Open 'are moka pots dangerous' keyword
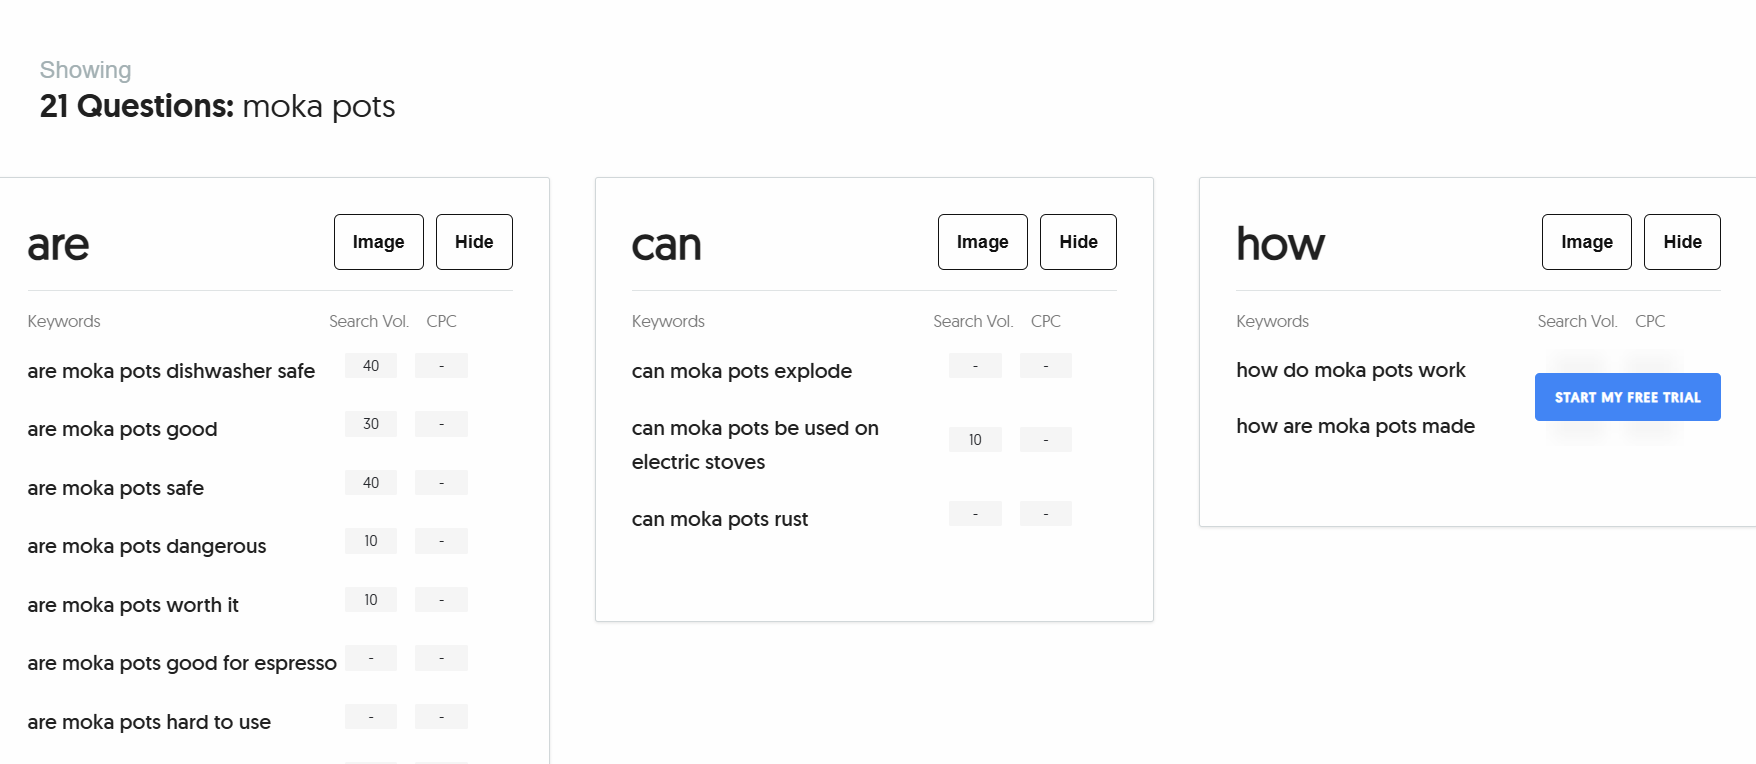This screenshot has height=764, width=1756. coord(146,546)
